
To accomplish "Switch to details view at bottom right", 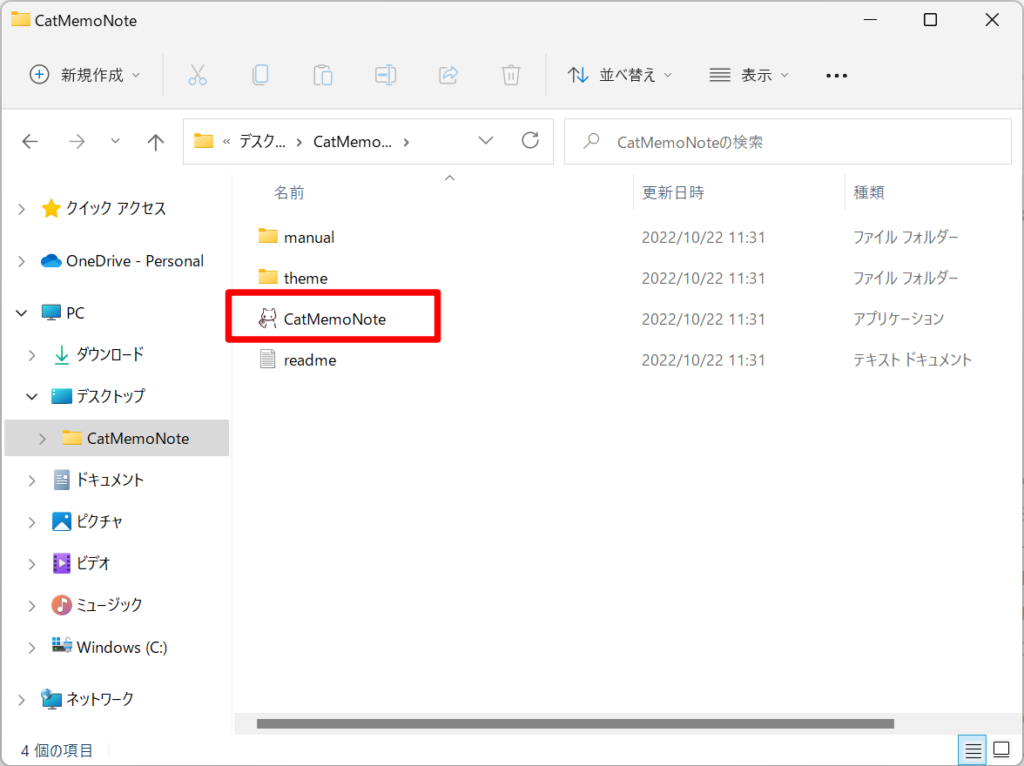I will pyautogui.click(x=971, y=749).
